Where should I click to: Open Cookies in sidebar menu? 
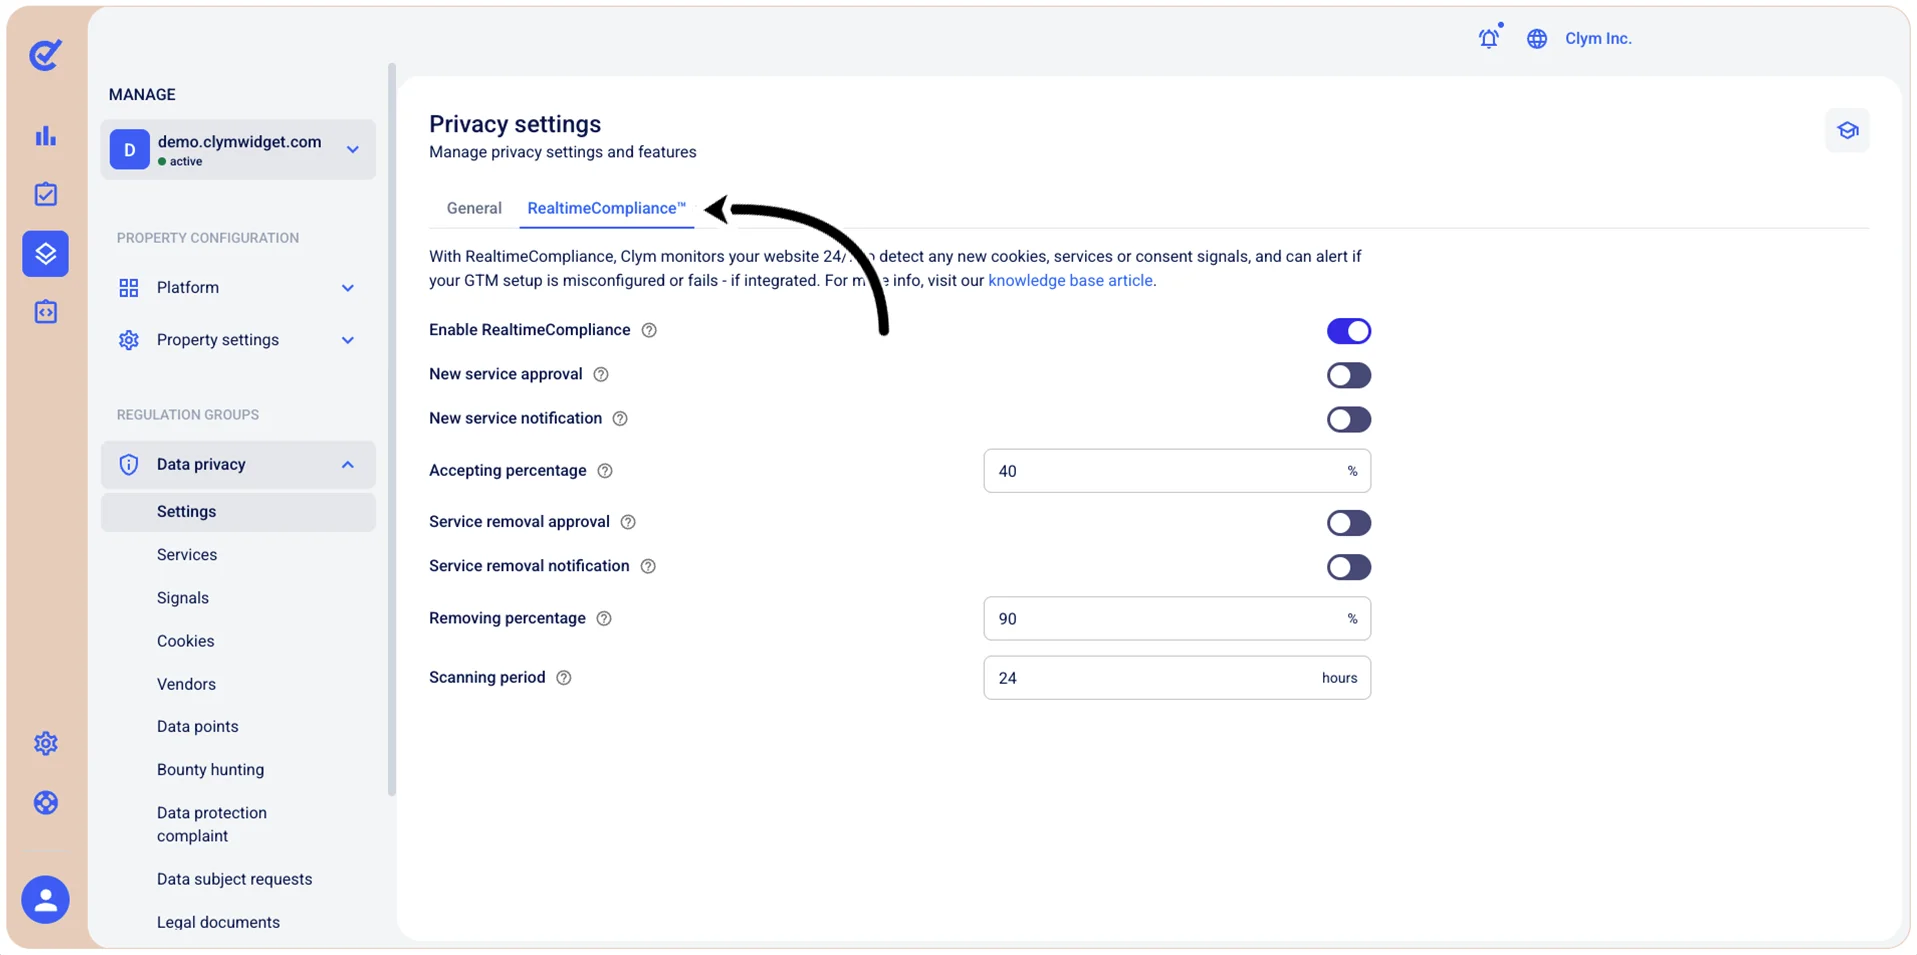186,641
